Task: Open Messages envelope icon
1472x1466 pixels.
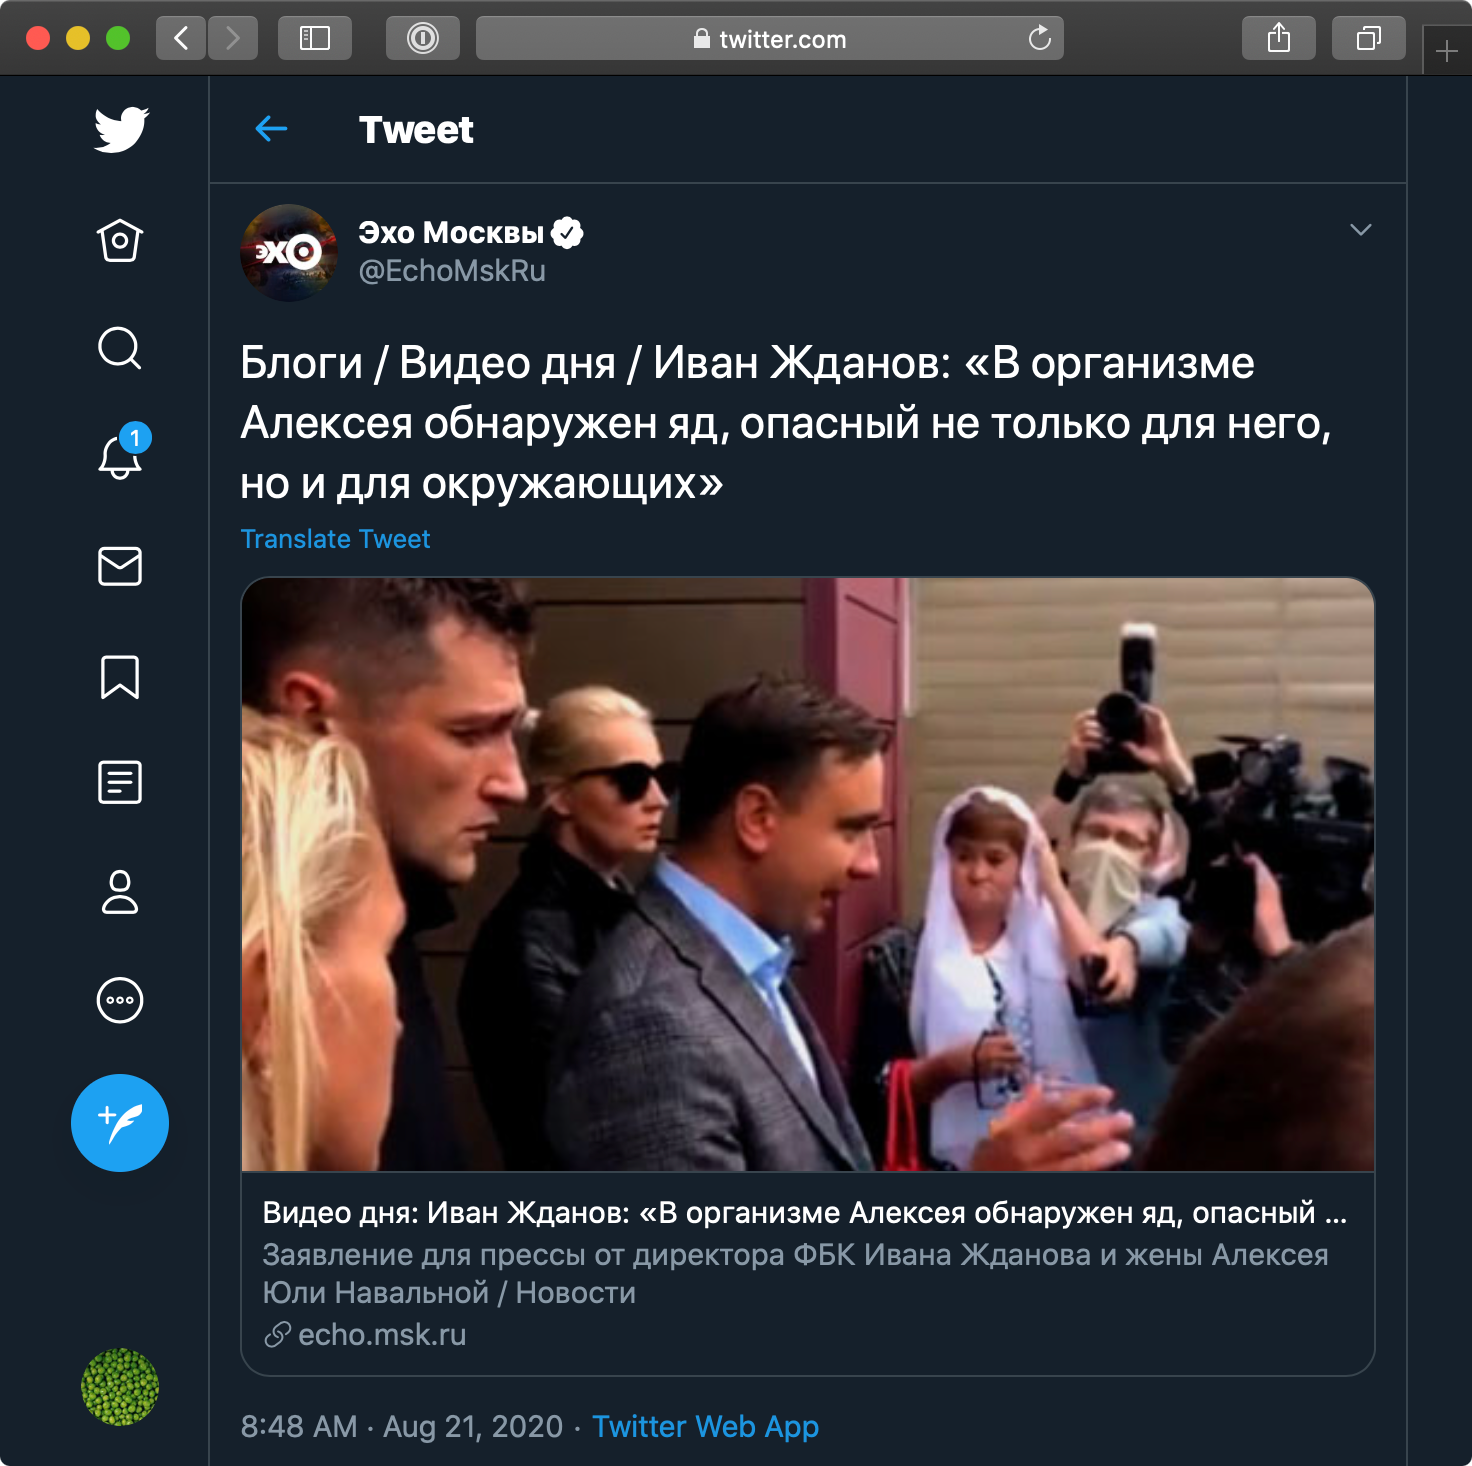Action: 120,566
